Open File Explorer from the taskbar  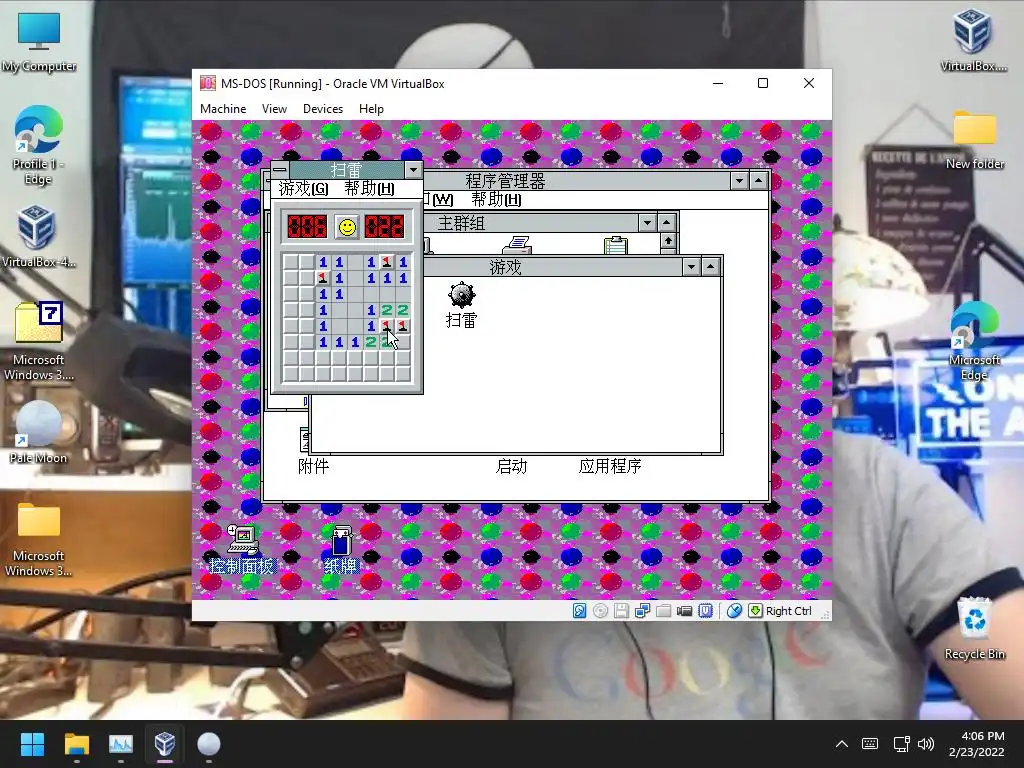tap(76, 744)
